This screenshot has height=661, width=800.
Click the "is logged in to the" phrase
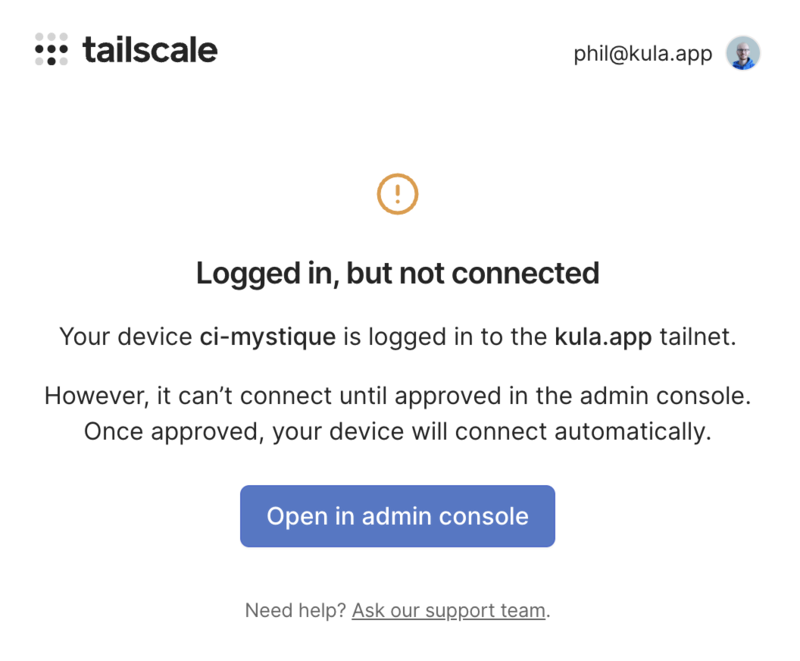[x=445, y=337]
